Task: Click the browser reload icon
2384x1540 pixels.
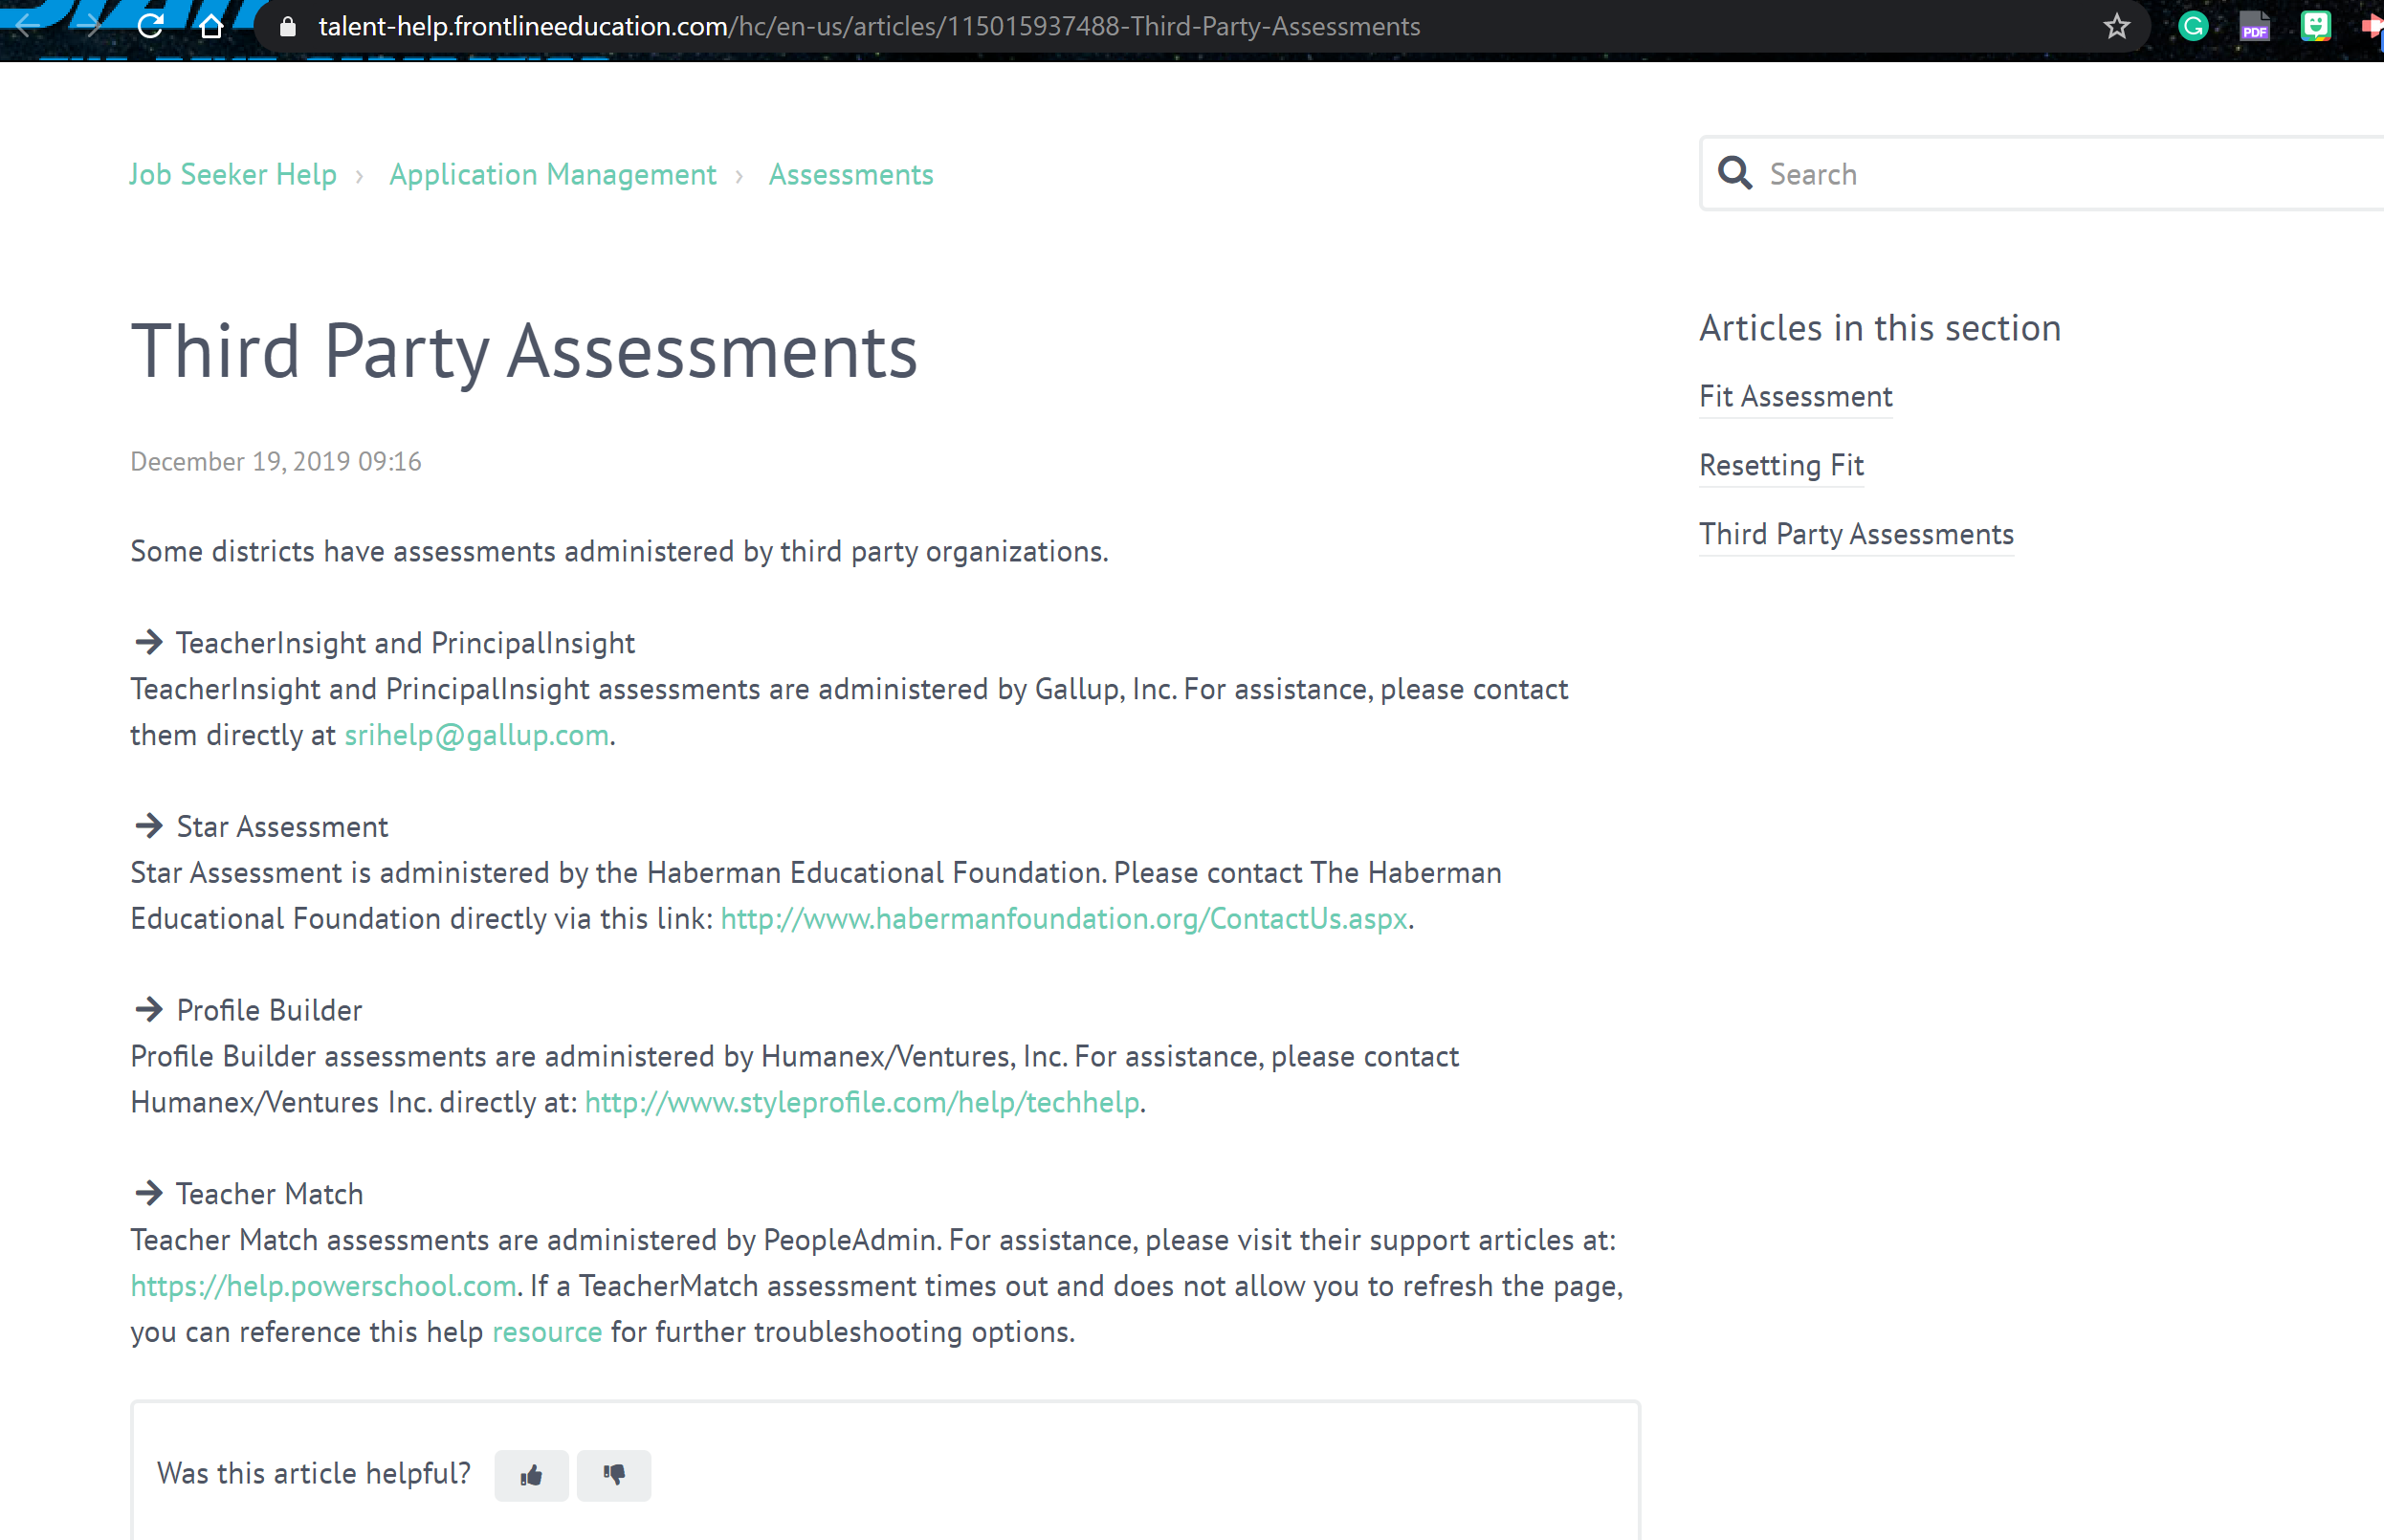Action: point(150,26)
